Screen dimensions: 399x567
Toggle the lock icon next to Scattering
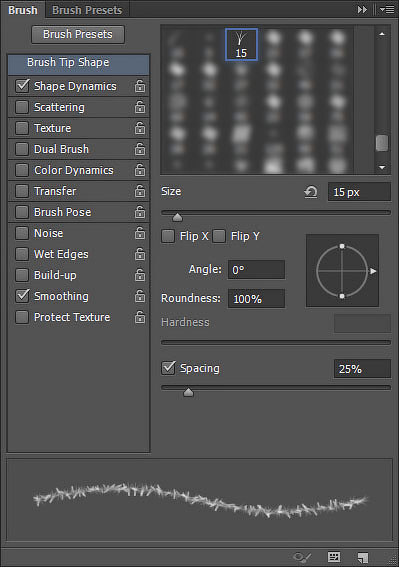pos(140,107)
